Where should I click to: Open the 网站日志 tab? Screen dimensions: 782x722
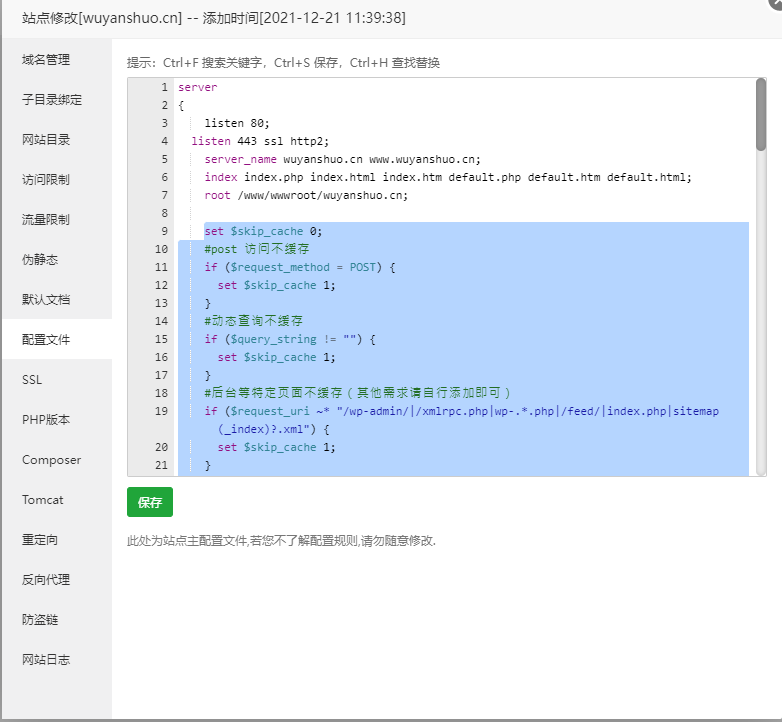click(x=57, y=660)
